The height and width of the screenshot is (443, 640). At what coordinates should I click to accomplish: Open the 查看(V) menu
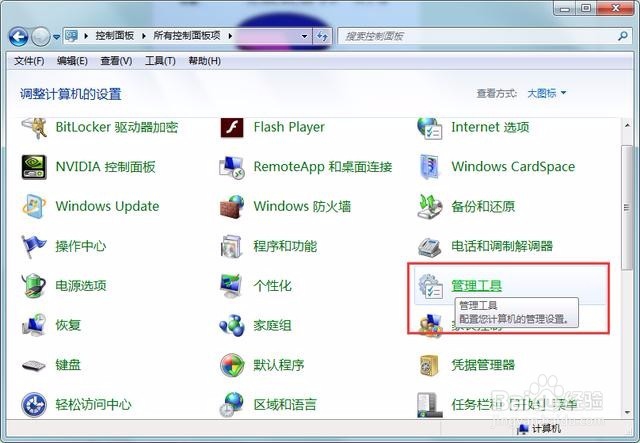116,61
